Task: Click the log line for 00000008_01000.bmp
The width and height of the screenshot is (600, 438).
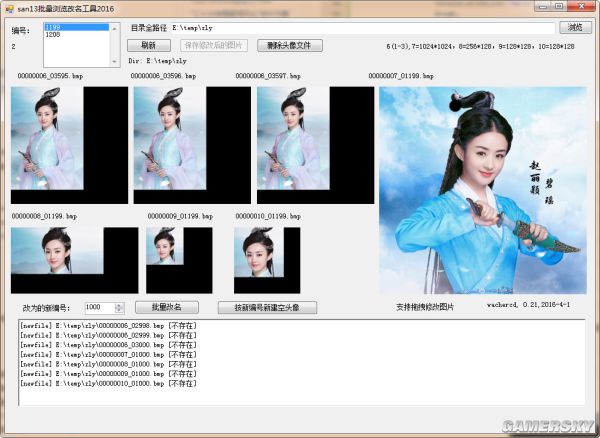Action: pyautogui.click(x=108, y=364)
